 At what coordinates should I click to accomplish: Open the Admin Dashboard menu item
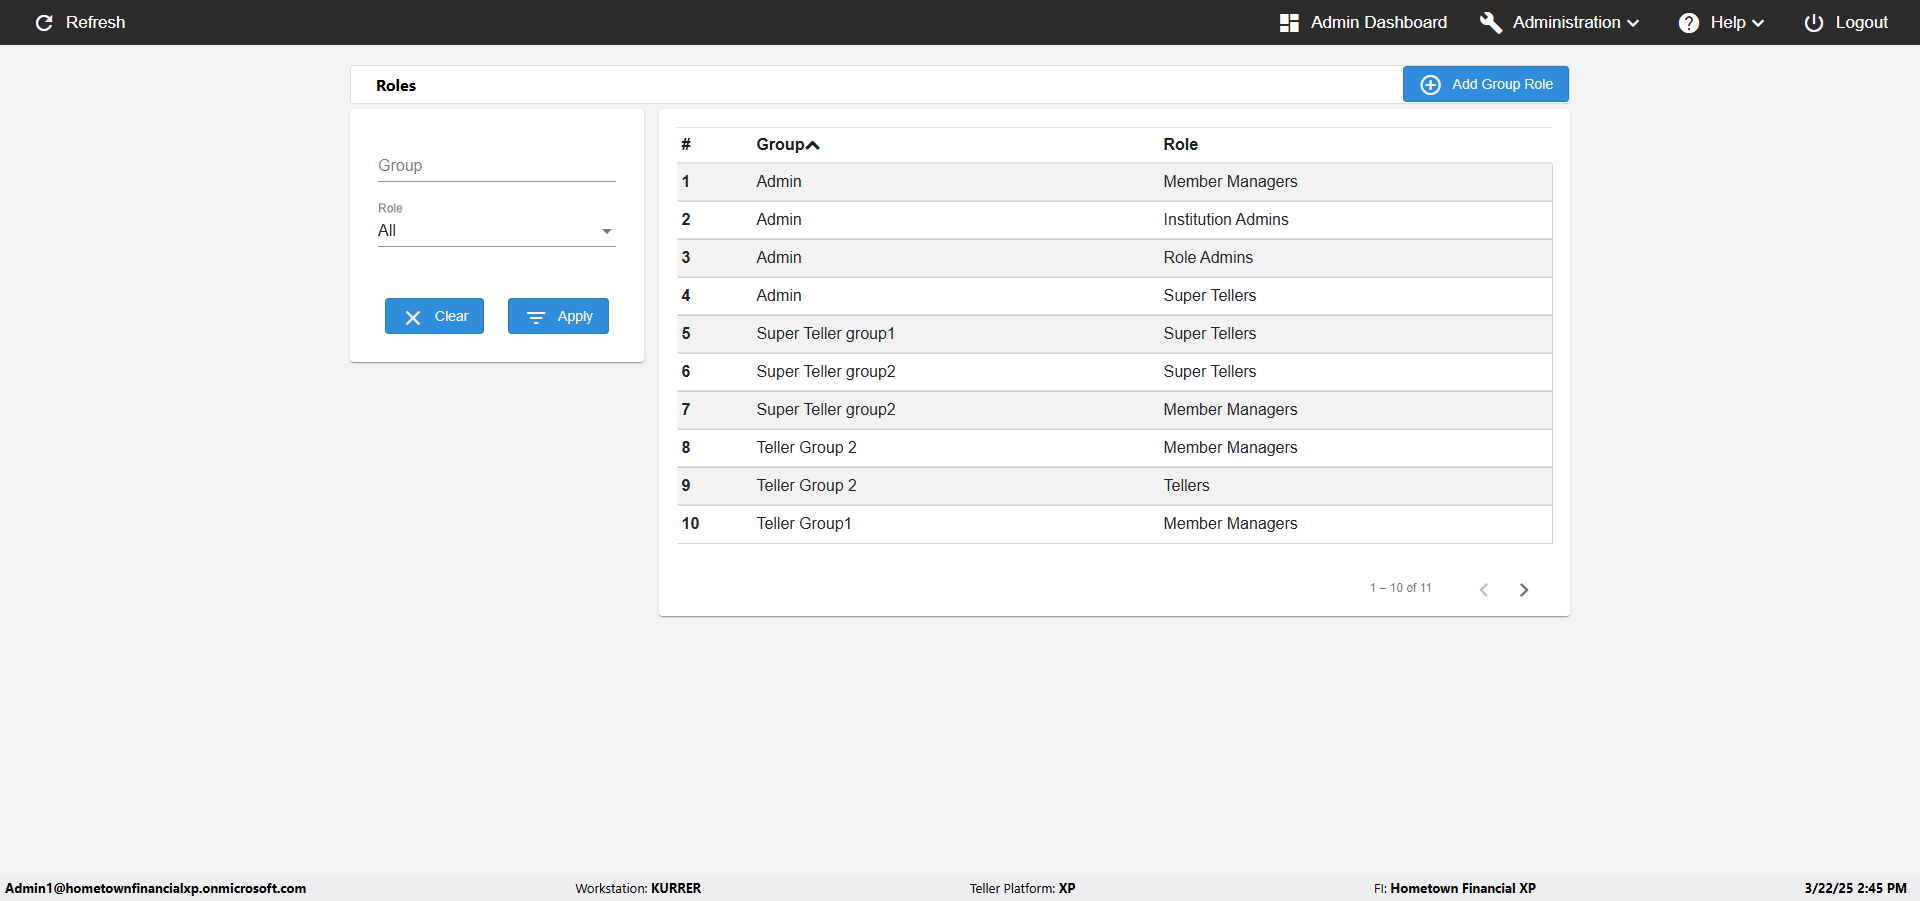click(1363, 22)
